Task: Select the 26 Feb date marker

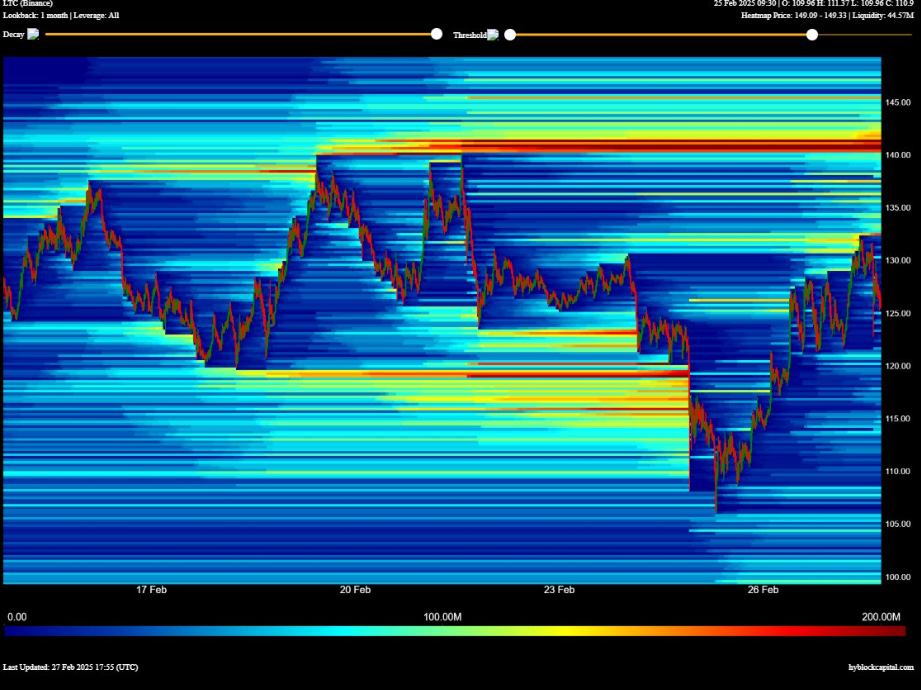Action: coord(763,590)
